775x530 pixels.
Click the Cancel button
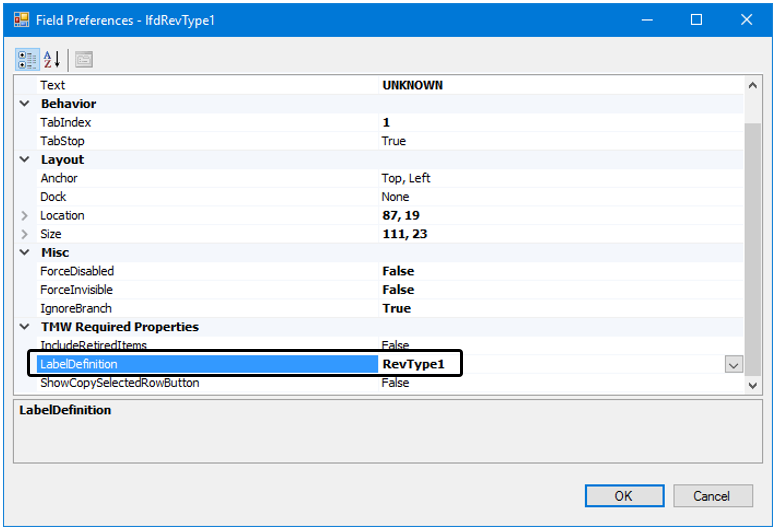click(711, 496)
